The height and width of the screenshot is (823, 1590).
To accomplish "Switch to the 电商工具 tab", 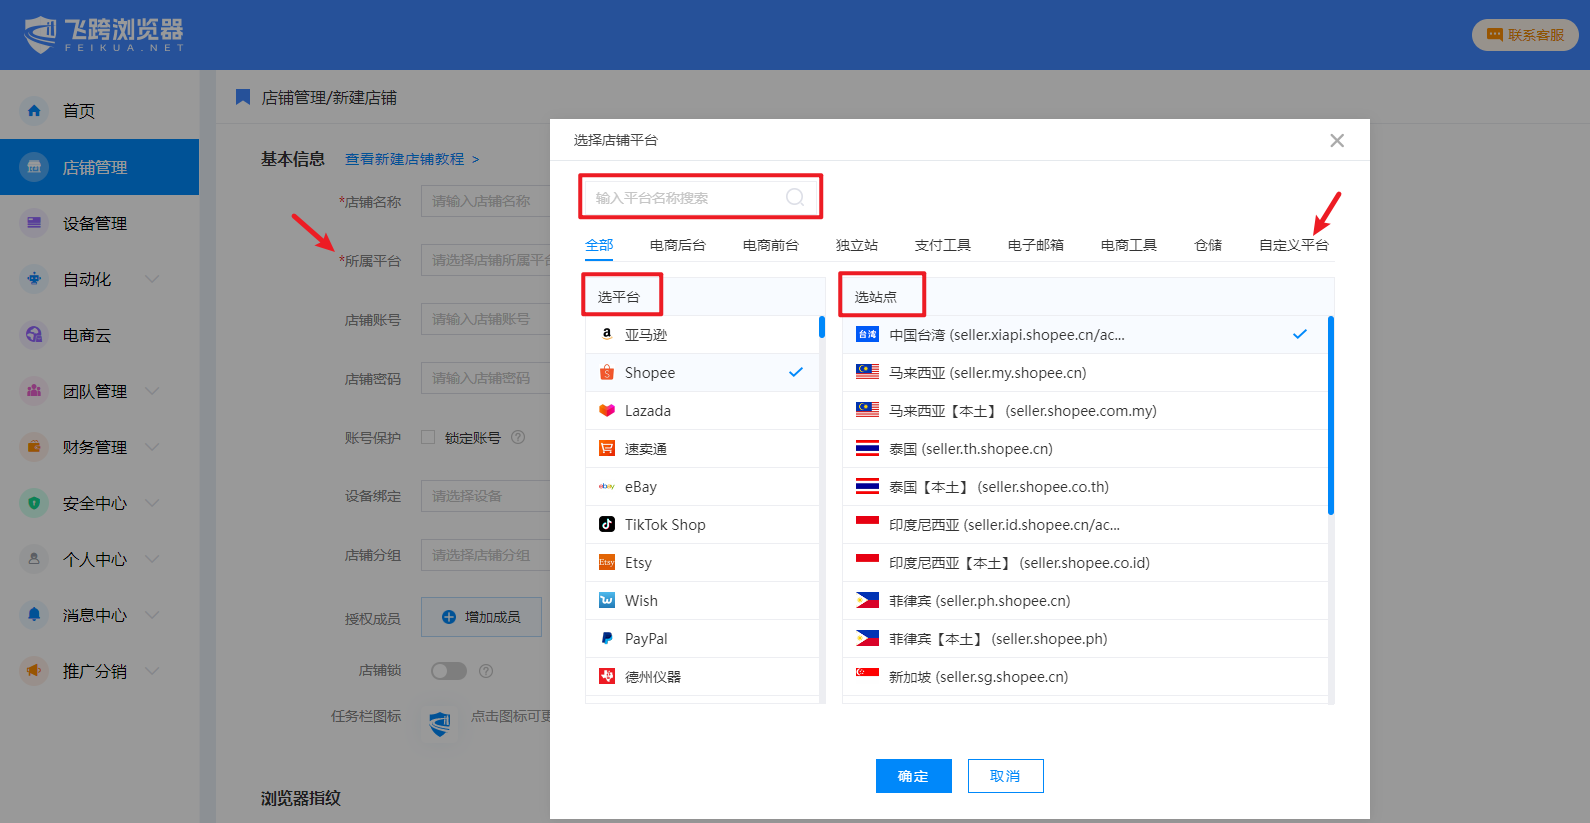I will pyautogui.click(x=1128, y=245).
